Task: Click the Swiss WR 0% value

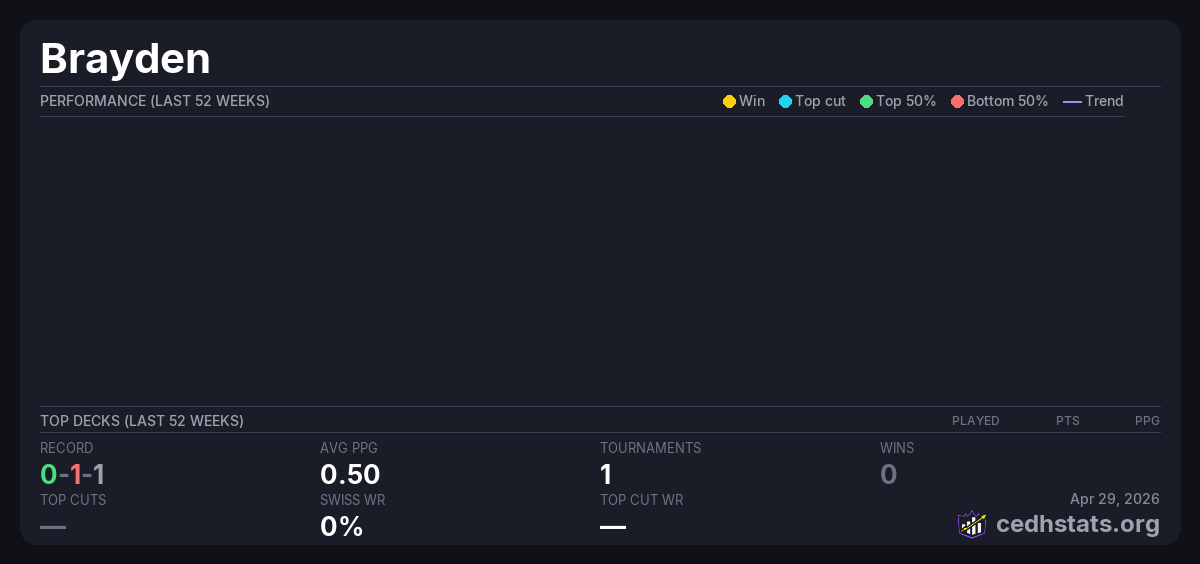Action: click(x=341, y=526)
